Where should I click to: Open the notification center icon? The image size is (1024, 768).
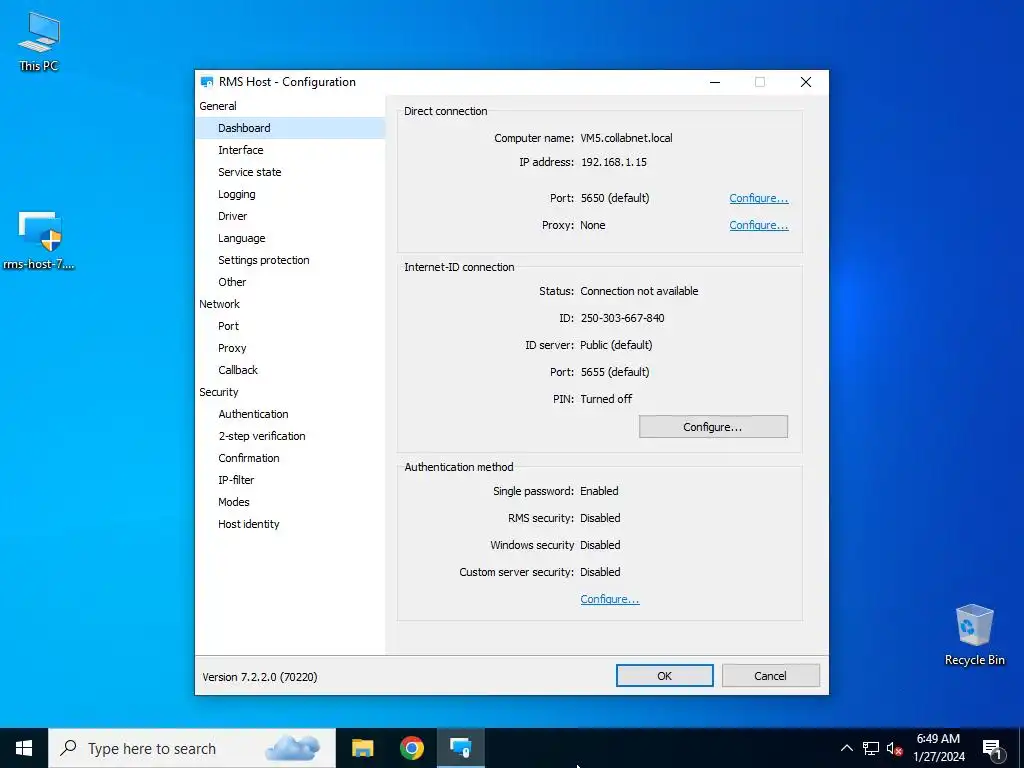993,749
